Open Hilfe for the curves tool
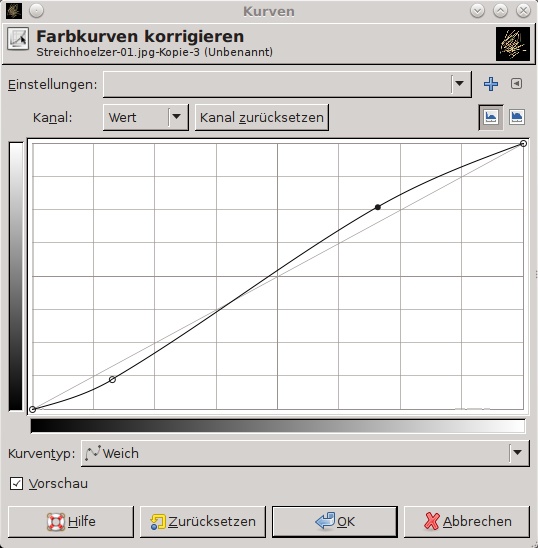The image size is (538, 548). click(71, 521)
